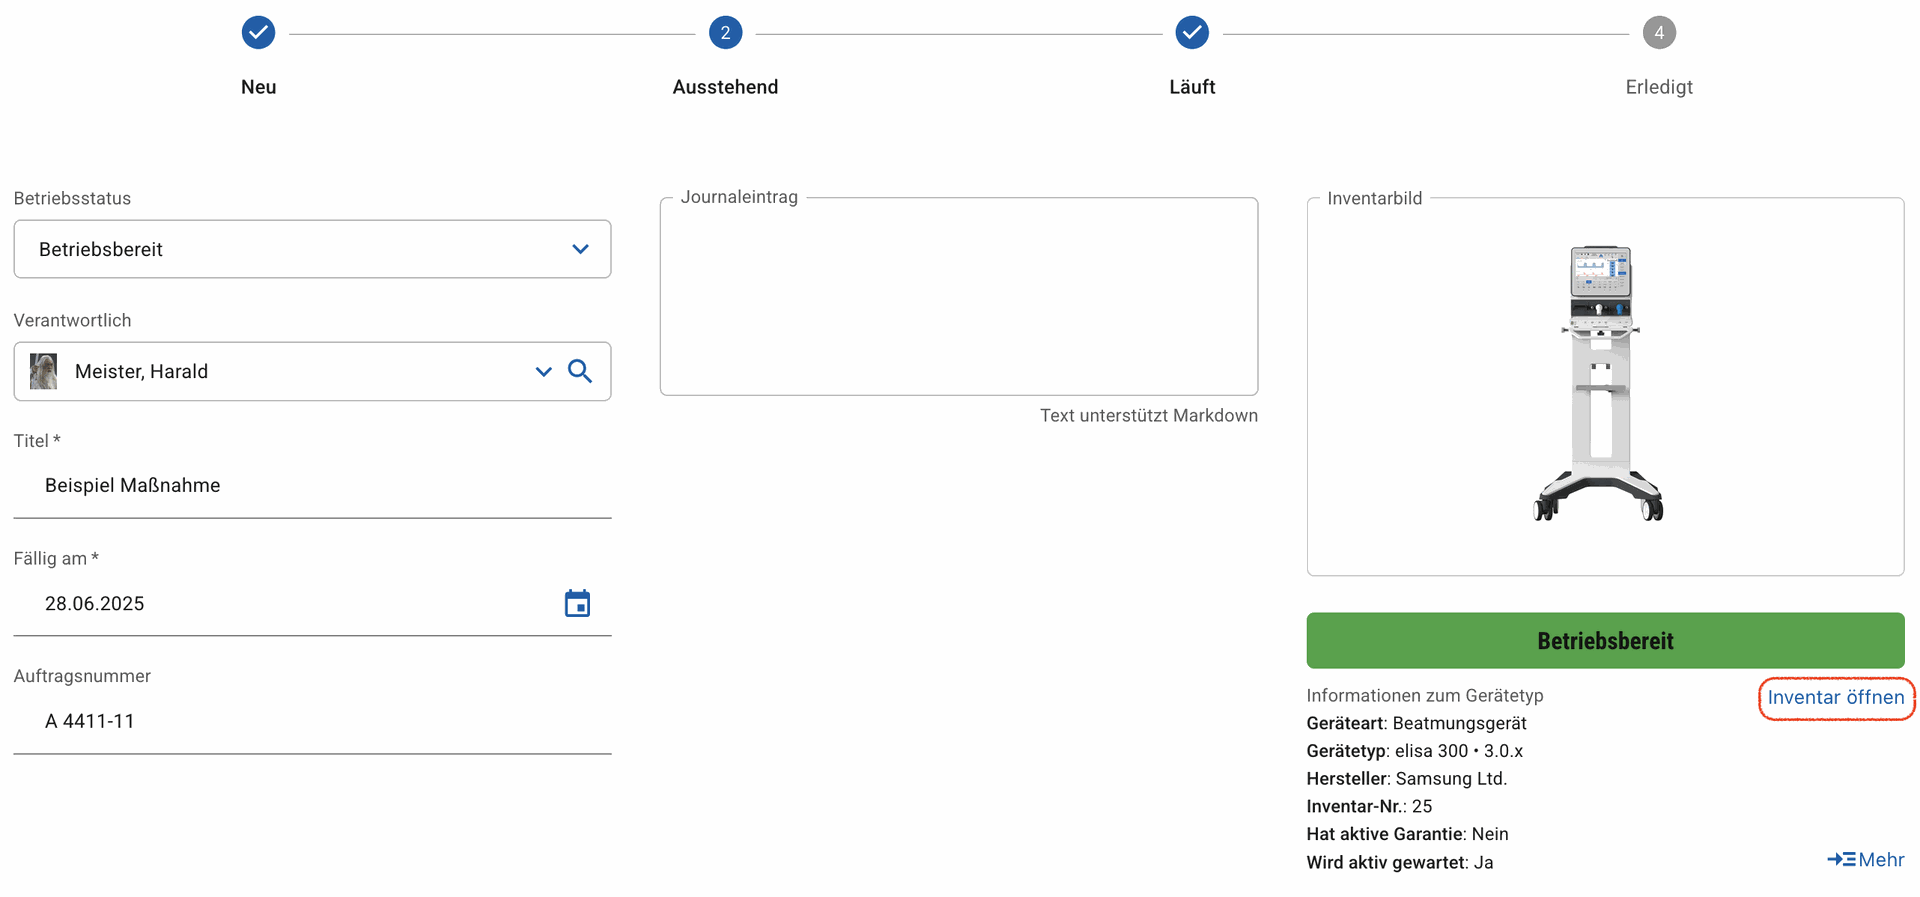
Task: Switch to the Ausstehend step label
Action: tap(725, 87)
